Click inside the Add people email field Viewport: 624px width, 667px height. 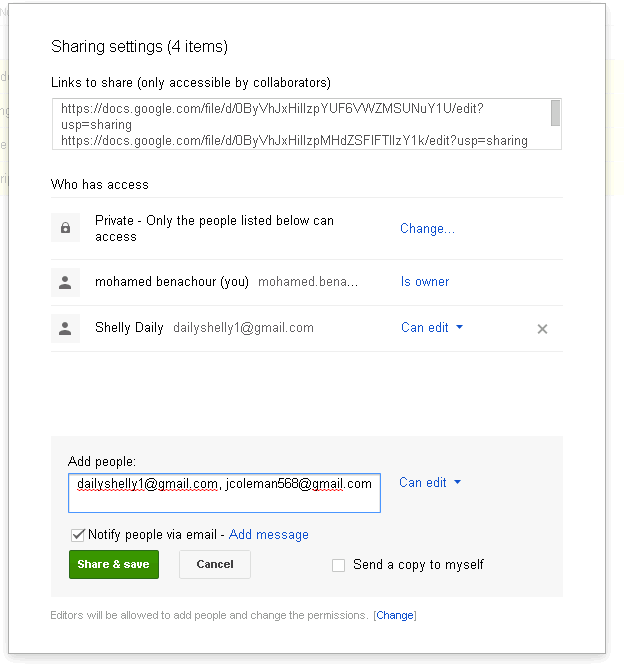coord(224,493)
